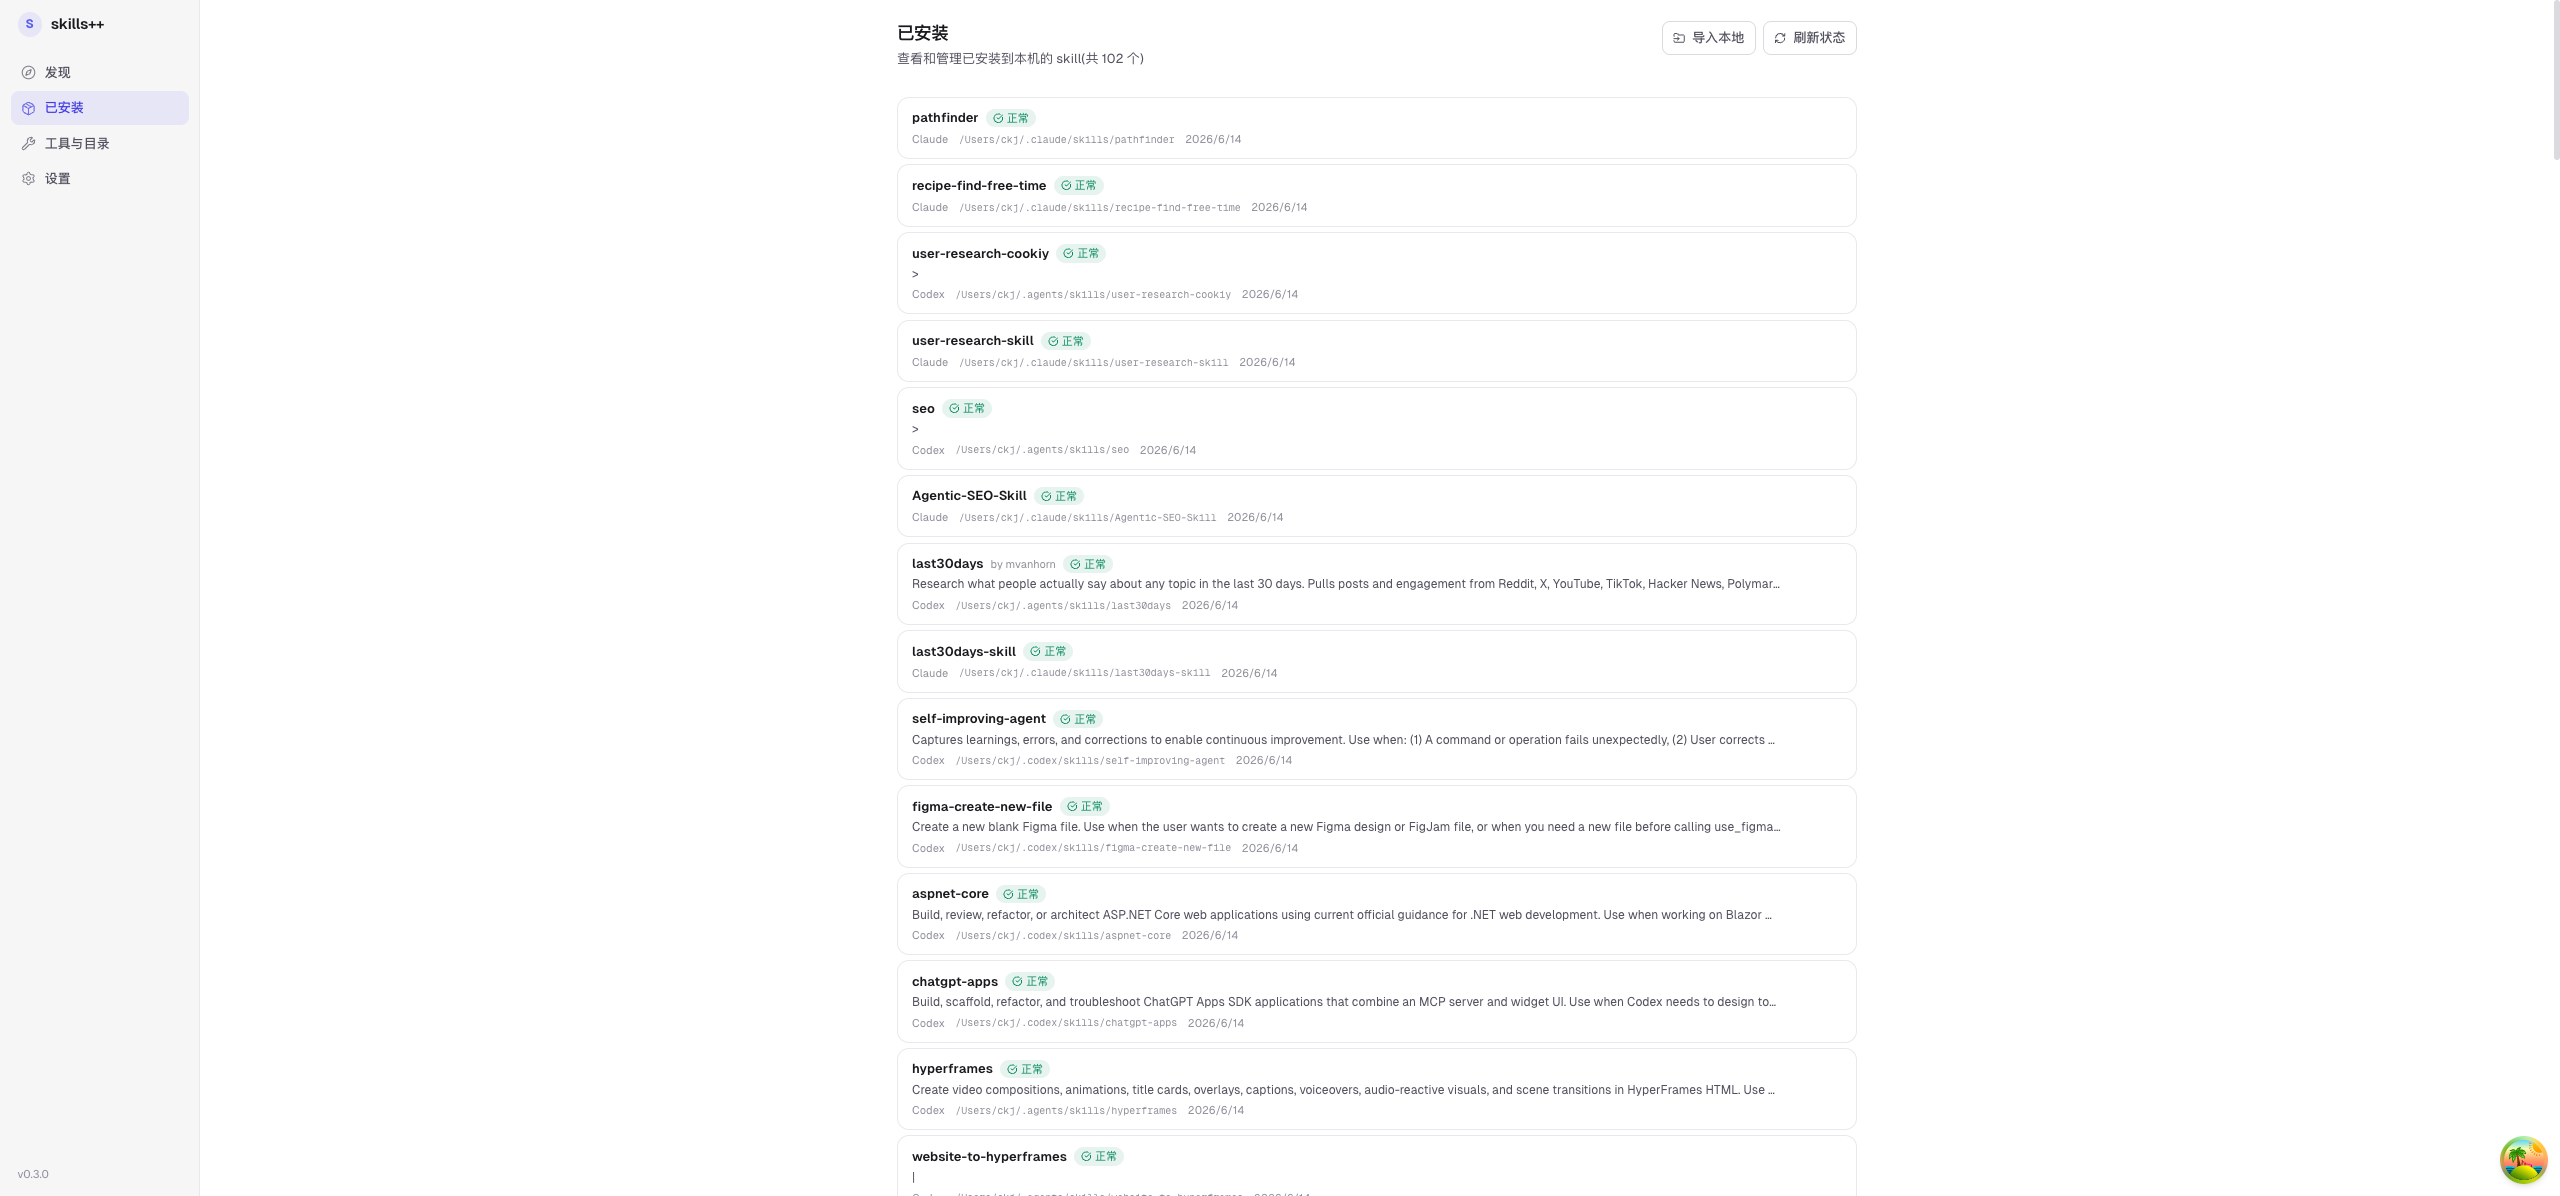Viewport: 2560px width, 1196px height.
Task: Click the folder import icon in 导入本地
Action: pos(1679,38)
